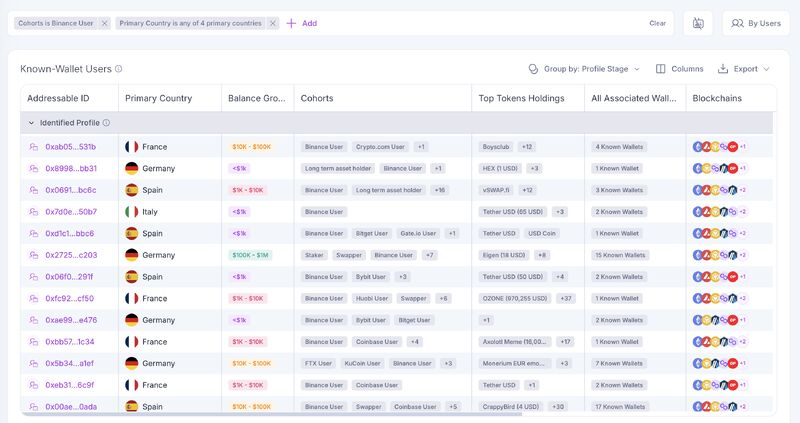This screenshot has height=423, width=800.
Task: Open the Export dropdown
Action: point(743,69)
